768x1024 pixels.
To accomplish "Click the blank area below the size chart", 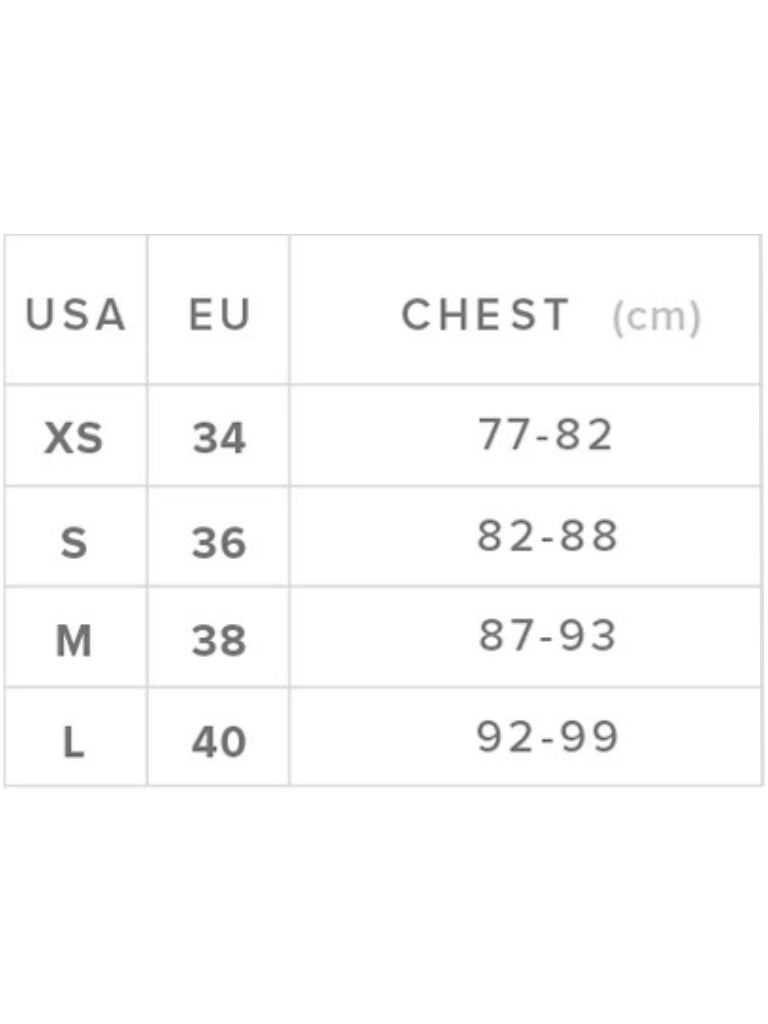I will point(384,900).
